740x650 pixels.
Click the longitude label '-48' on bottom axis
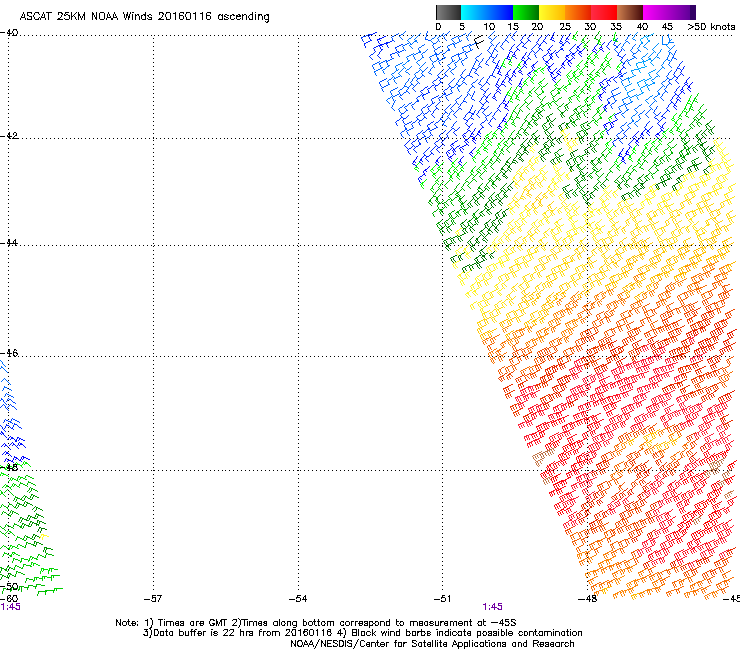tap(588, 599)
